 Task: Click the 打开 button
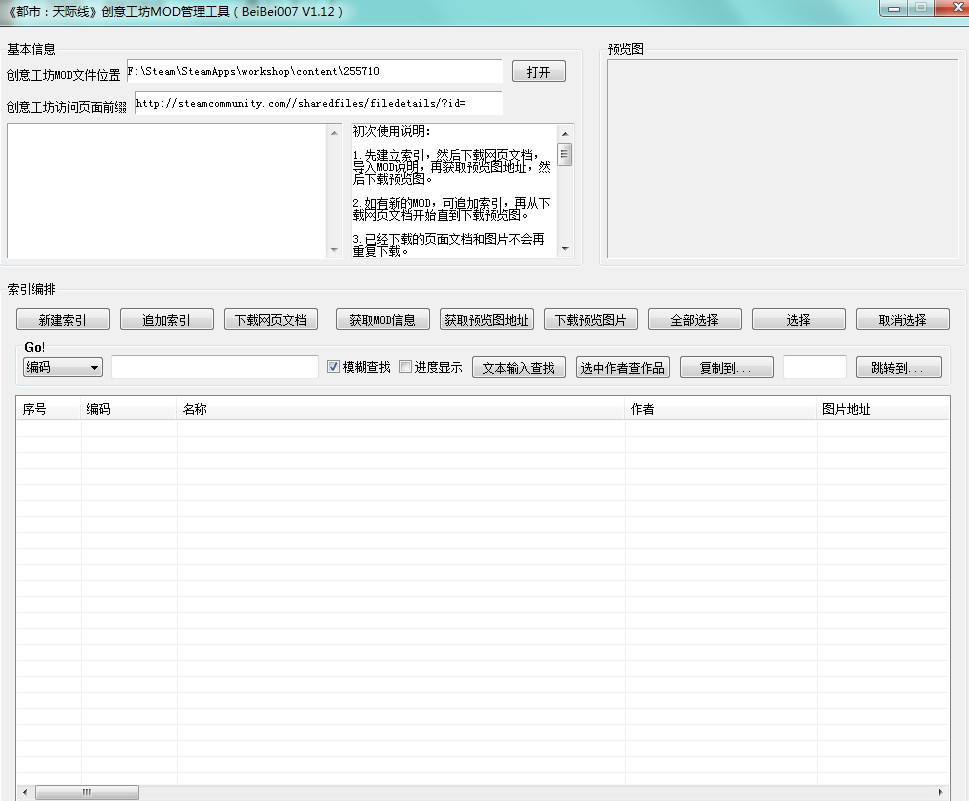pyautogui.click(x=538, y=72)
